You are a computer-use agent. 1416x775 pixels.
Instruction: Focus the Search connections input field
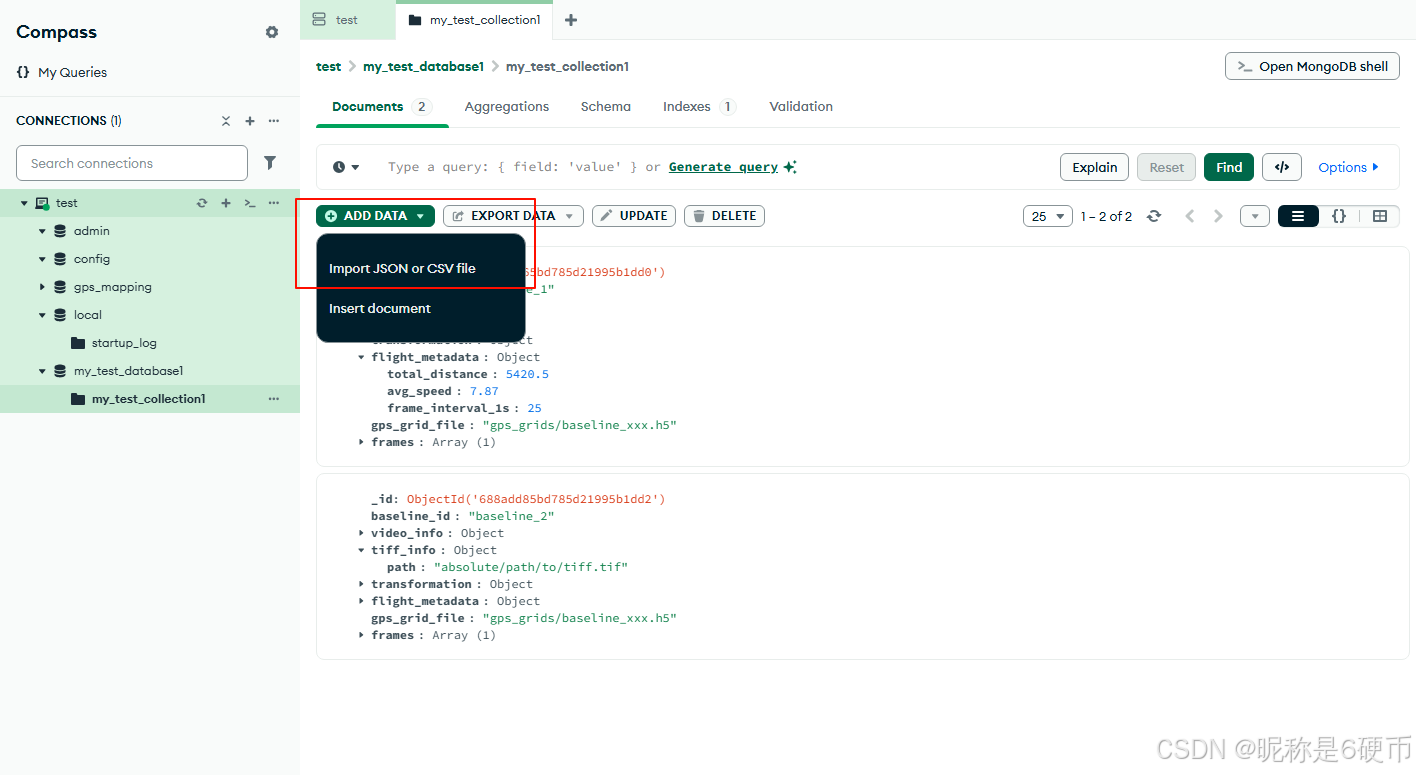(x=132, y=163)
